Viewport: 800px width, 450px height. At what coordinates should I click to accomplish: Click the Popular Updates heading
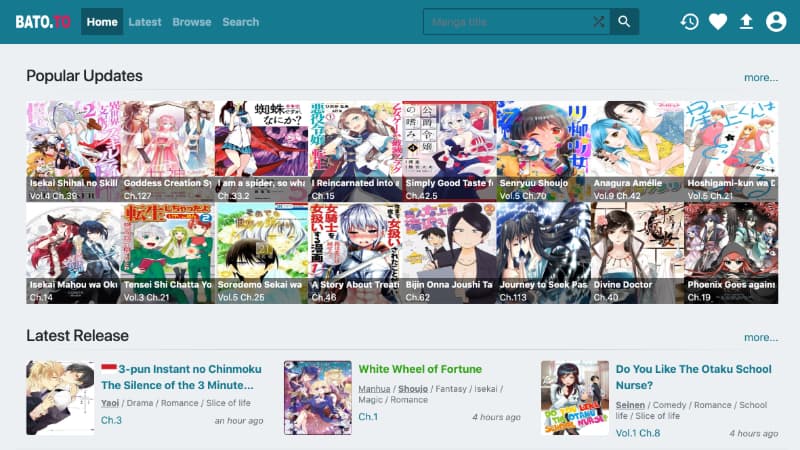coord(84,76)
